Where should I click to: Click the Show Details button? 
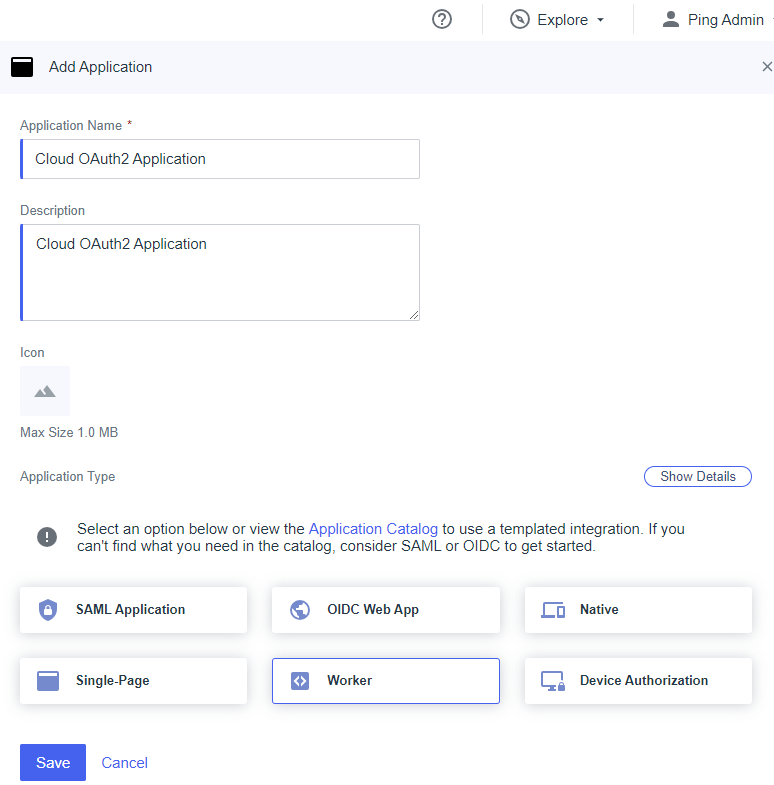click(697, 477)
